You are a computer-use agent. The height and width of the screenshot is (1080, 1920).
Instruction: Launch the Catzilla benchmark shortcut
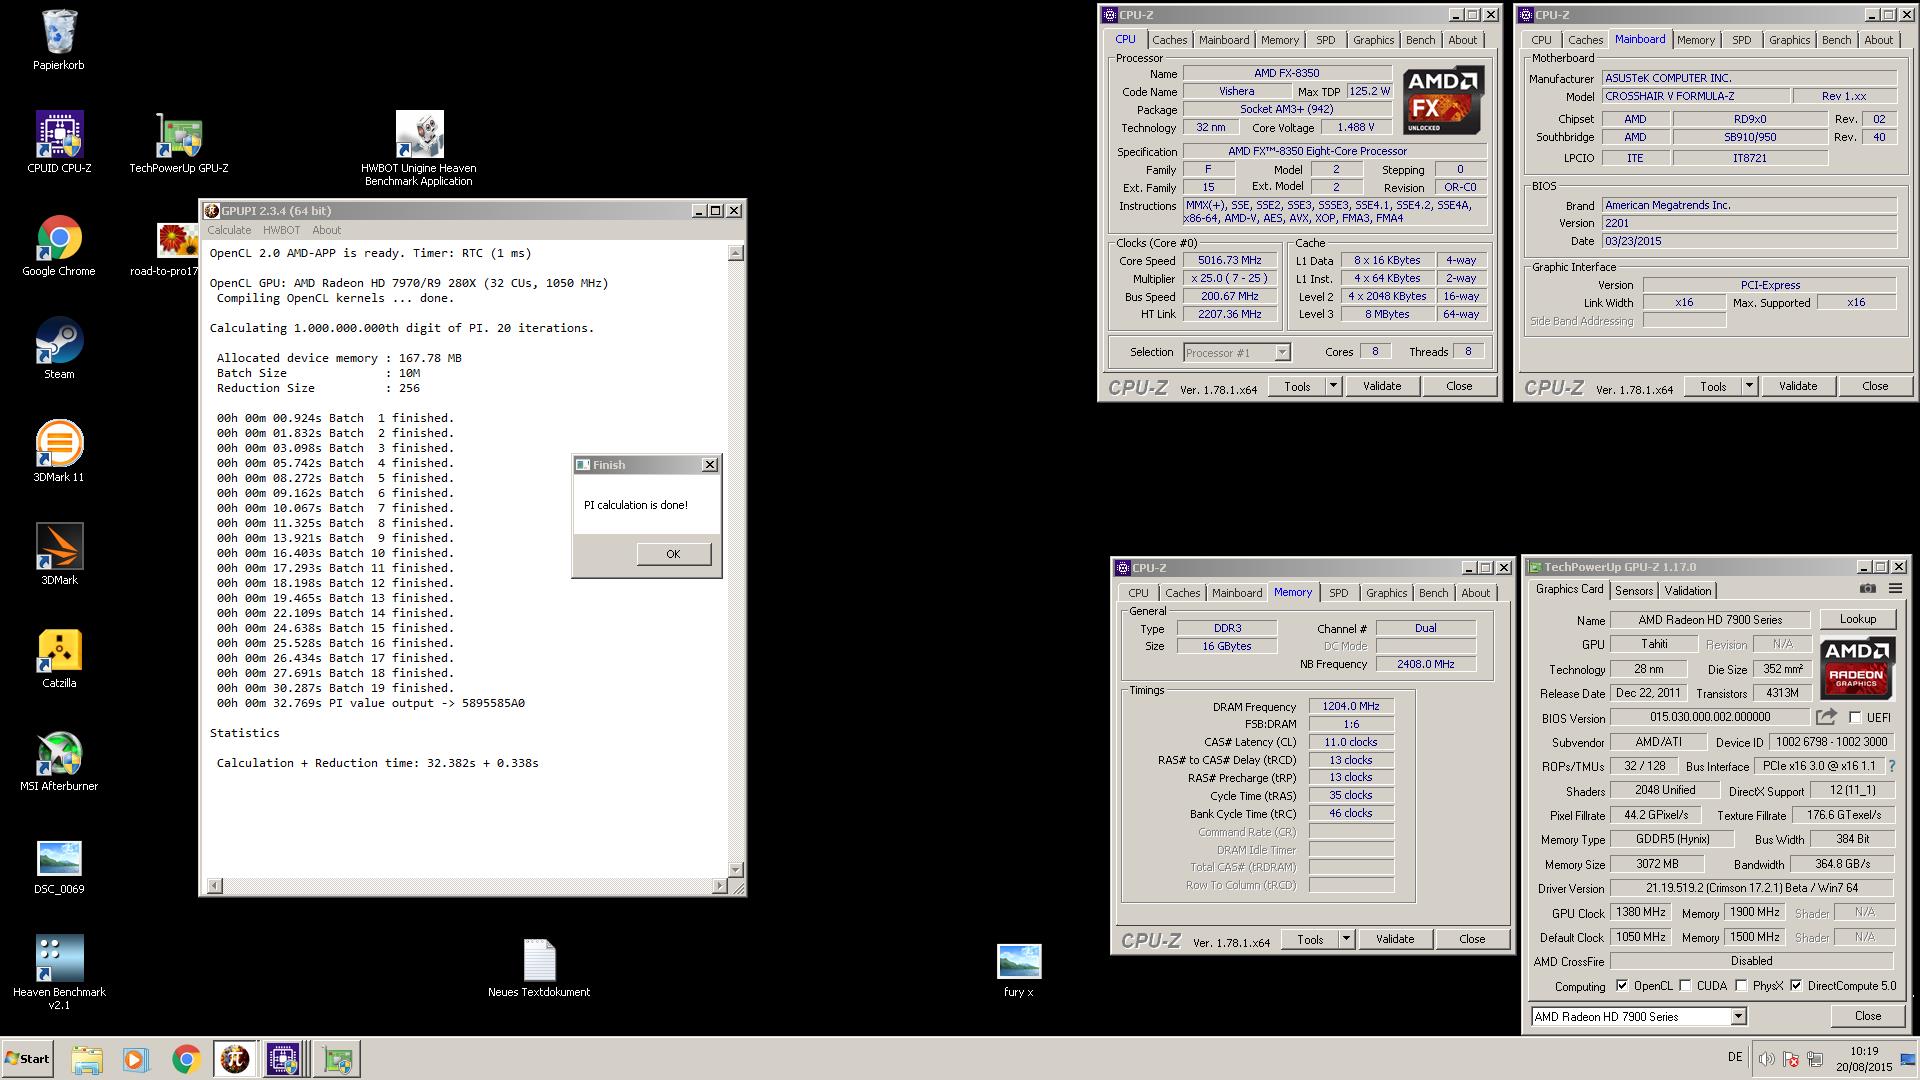pos(59,657)
